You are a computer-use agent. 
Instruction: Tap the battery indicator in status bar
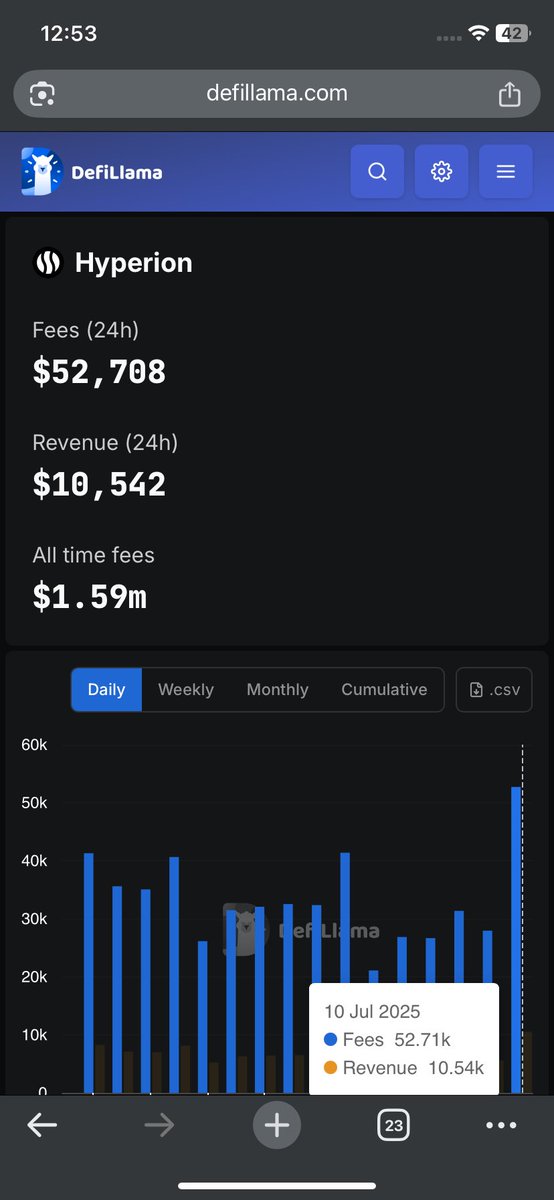tap(512, 33)
